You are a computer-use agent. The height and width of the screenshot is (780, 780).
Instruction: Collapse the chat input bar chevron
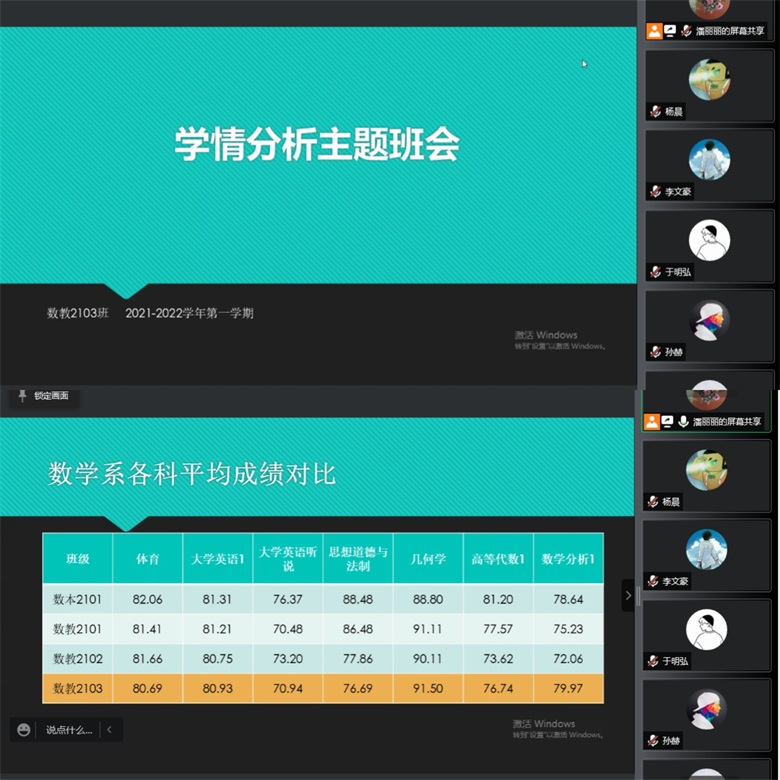(108, 730)
